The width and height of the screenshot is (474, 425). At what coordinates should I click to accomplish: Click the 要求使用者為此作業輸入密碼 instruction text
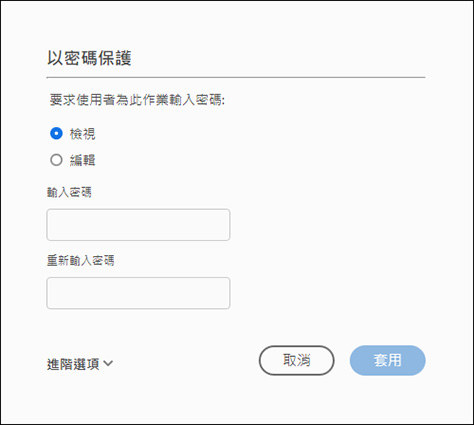point(137,100)
